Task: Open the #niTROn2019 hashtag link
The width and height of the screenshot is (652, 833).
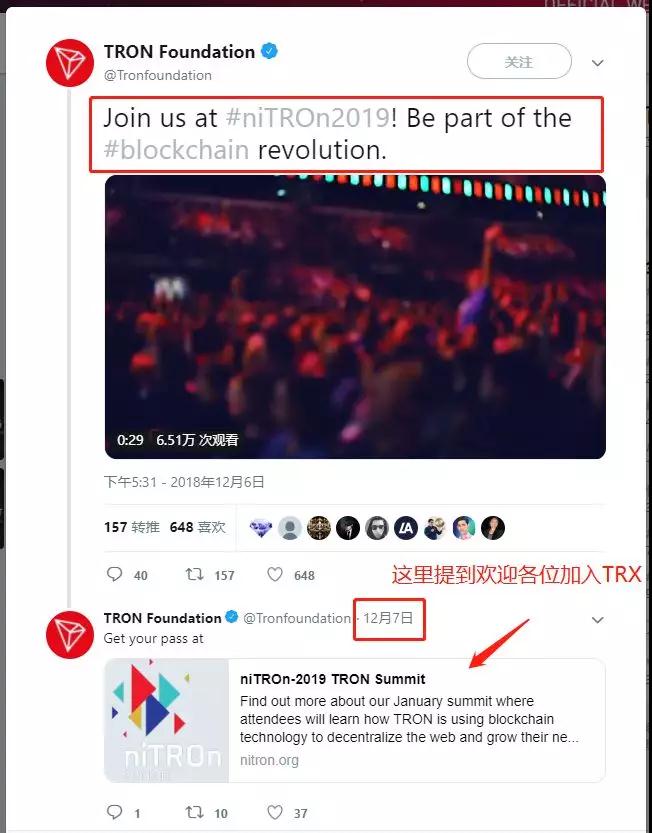Action: [308, 117]
